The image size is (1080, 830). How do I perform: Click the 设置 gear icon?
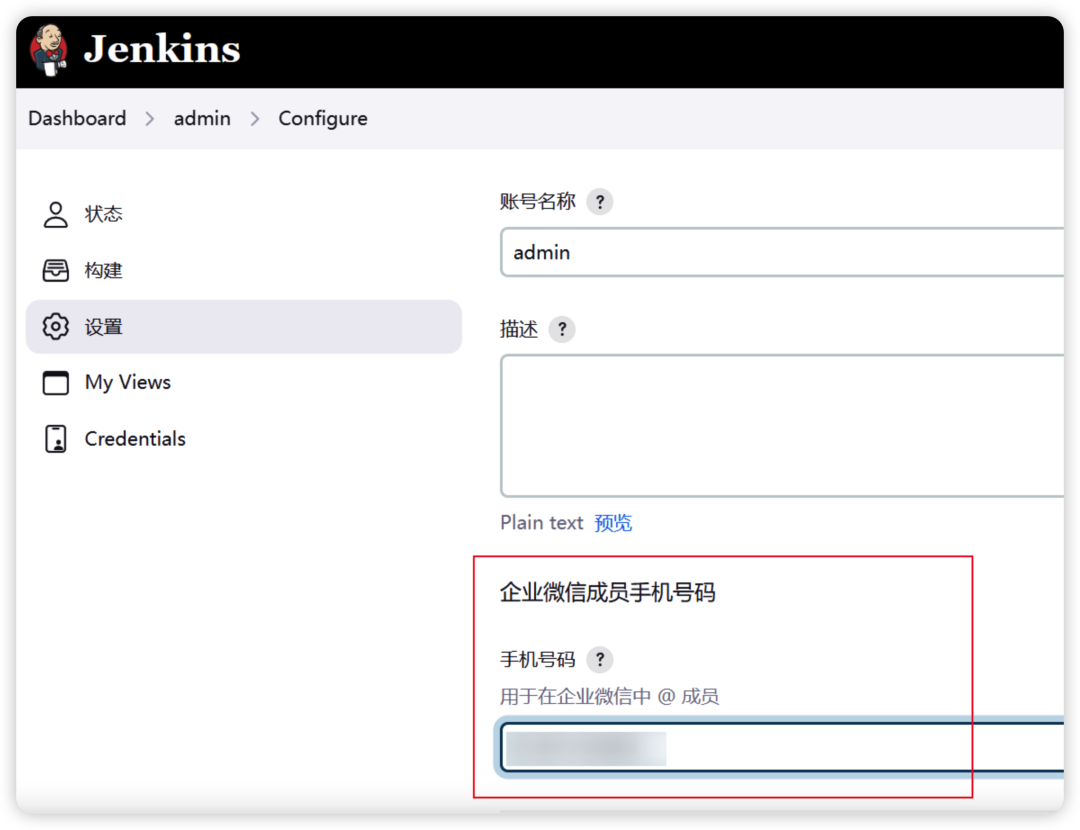[x=56, y=326]
